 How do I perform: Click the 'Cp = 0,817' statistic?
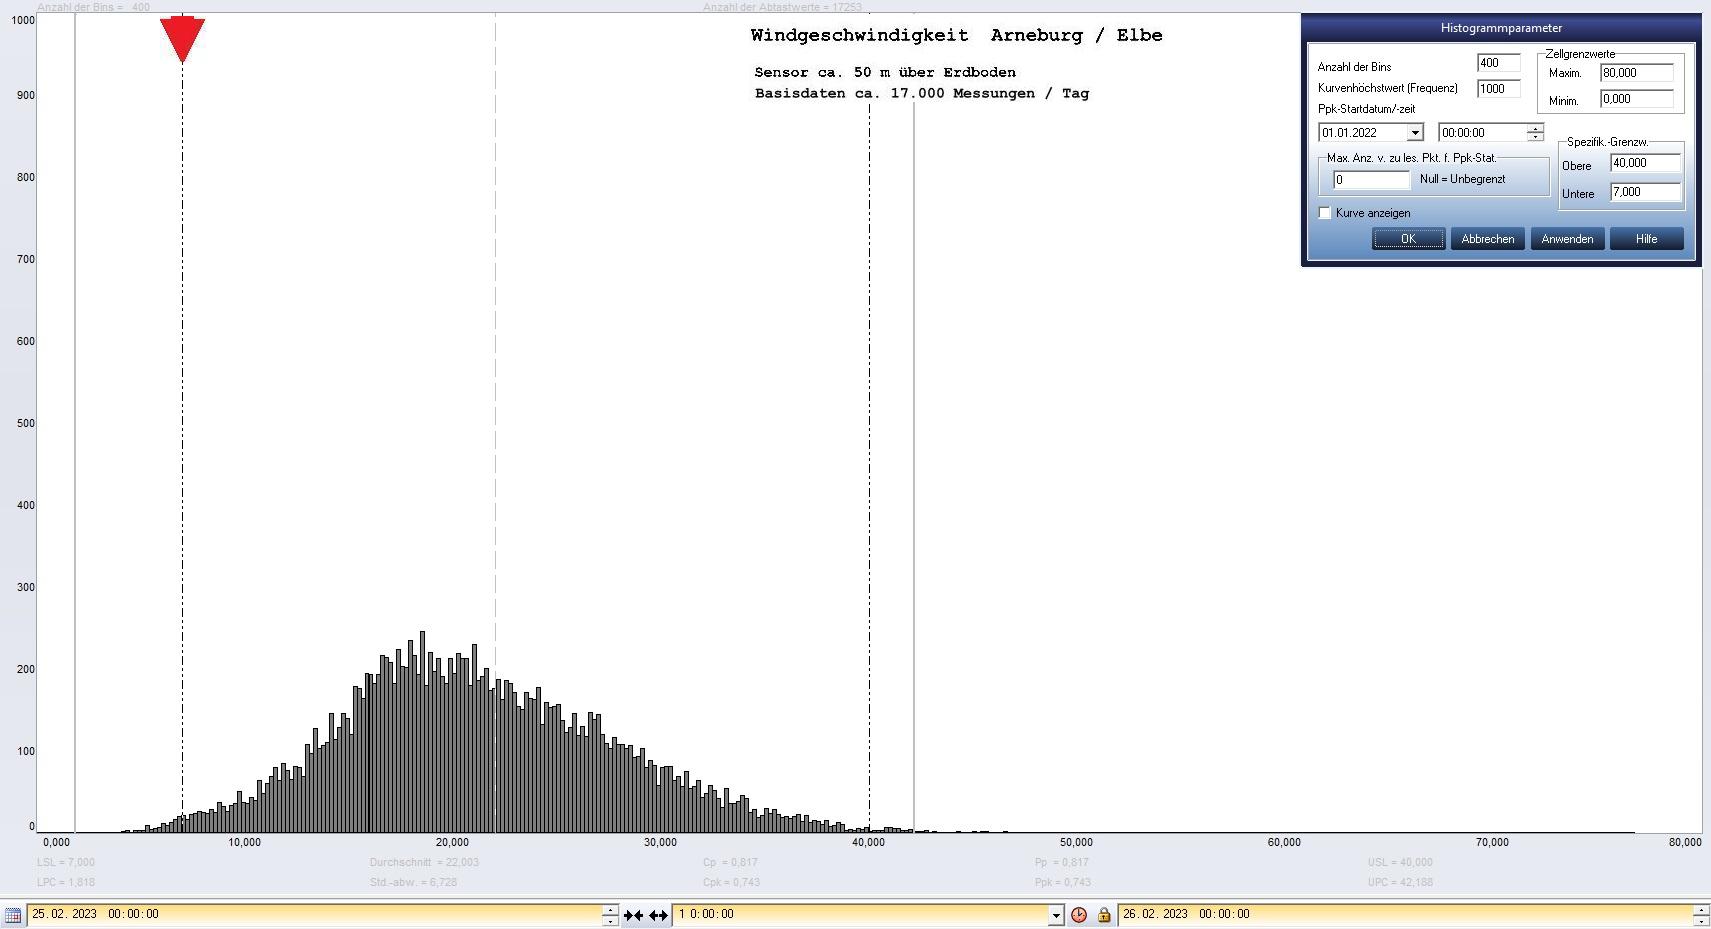click(730, 862)
